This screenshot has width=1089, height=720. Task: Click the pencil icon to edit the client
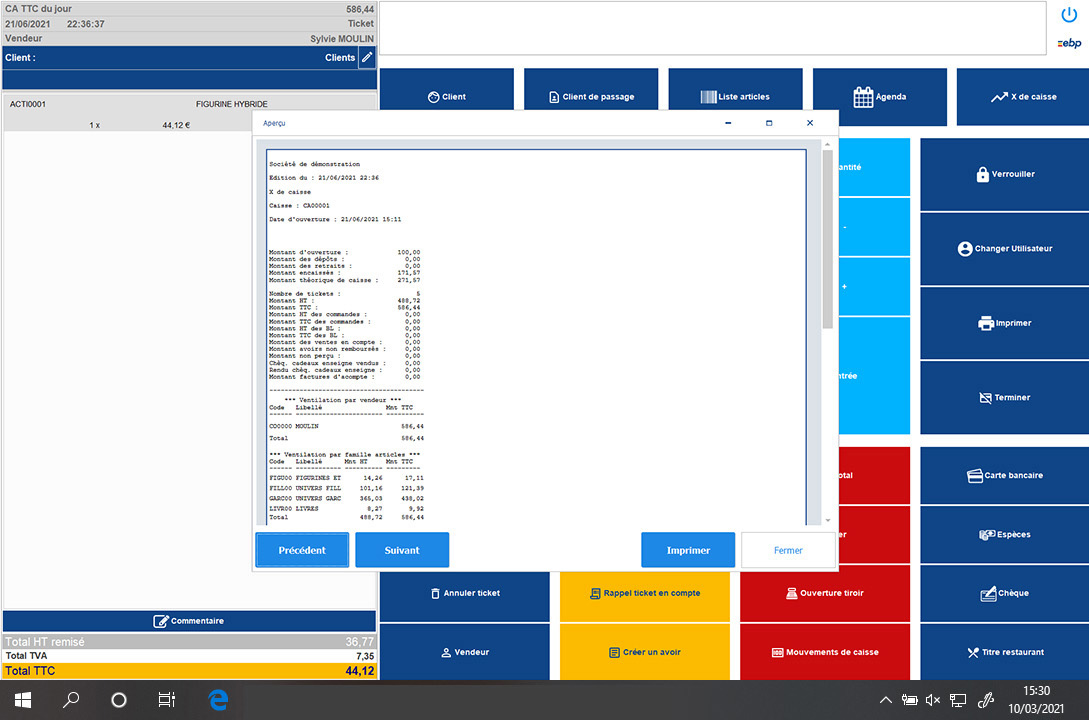point(366,57)
